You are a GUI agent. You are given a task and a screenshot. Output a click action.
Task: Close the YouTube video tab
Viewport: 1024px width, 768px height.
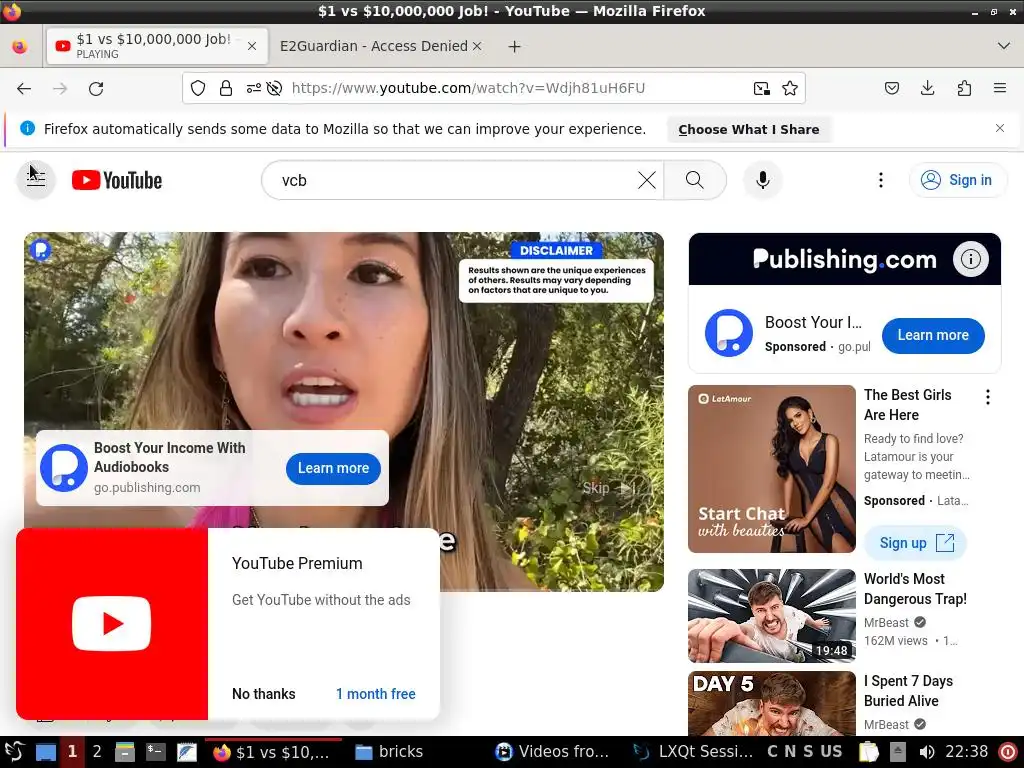[252, 46]
